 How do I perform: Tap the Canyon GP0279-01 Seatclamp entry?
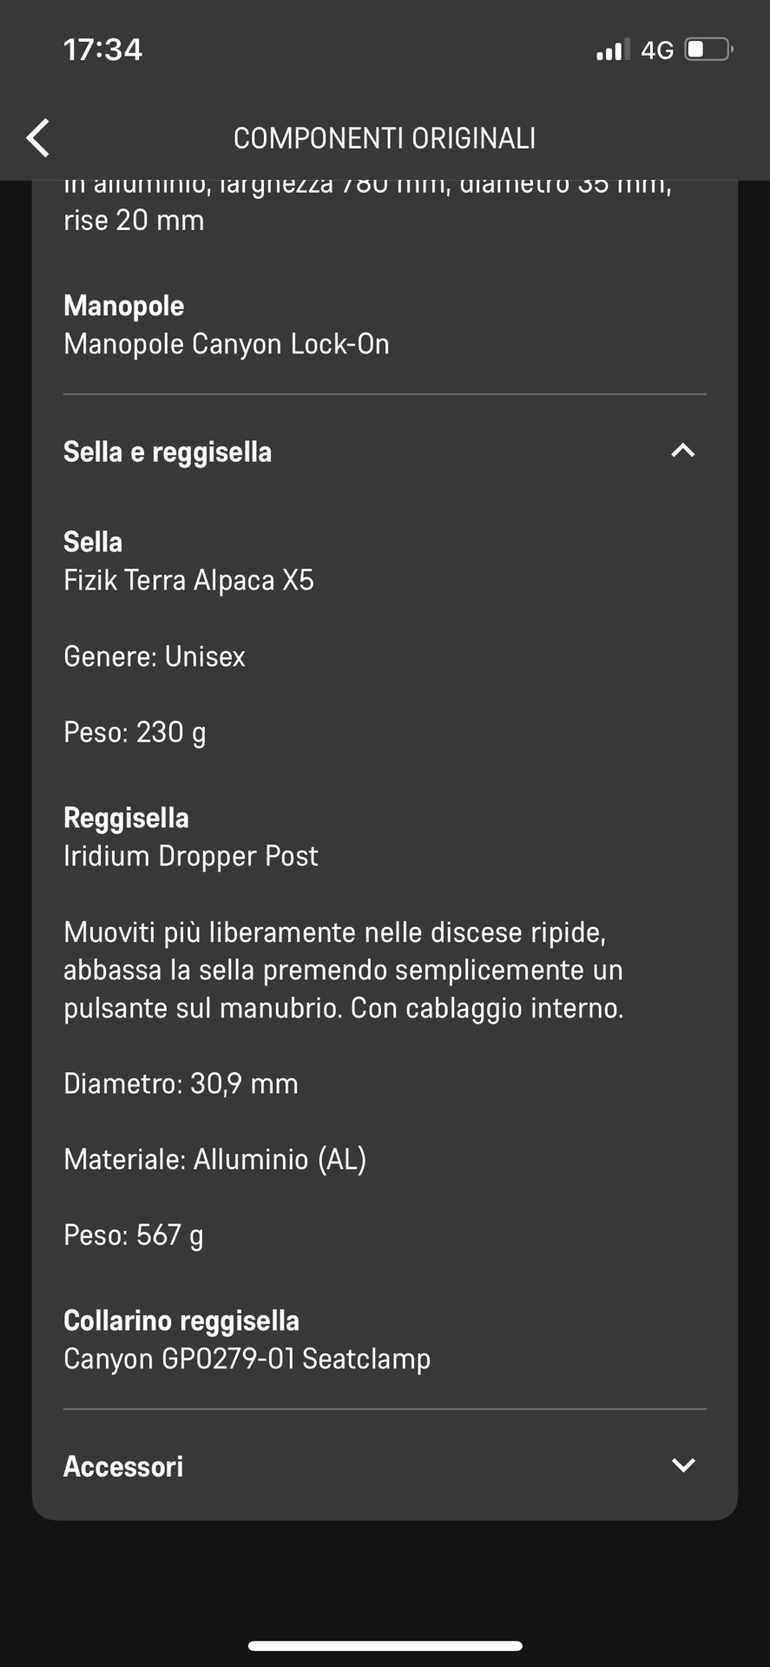[x=247, y=1359]
